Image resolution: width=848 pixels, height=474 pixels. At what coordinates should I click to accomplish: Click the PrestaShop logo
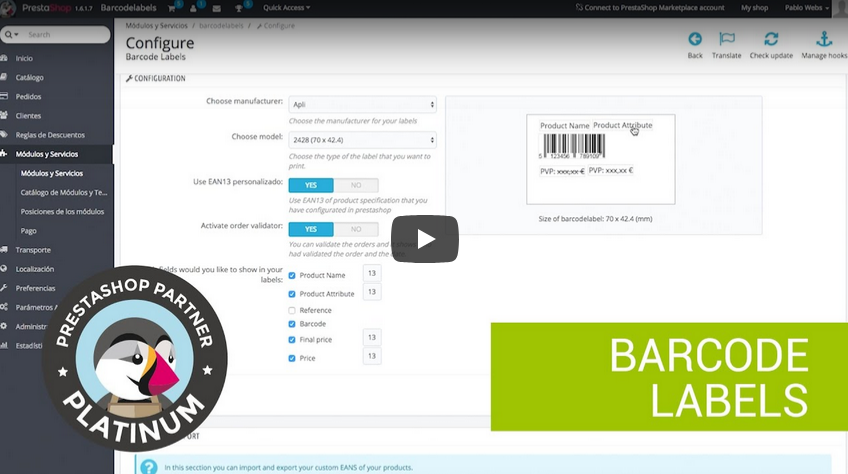tap(47, 8)
